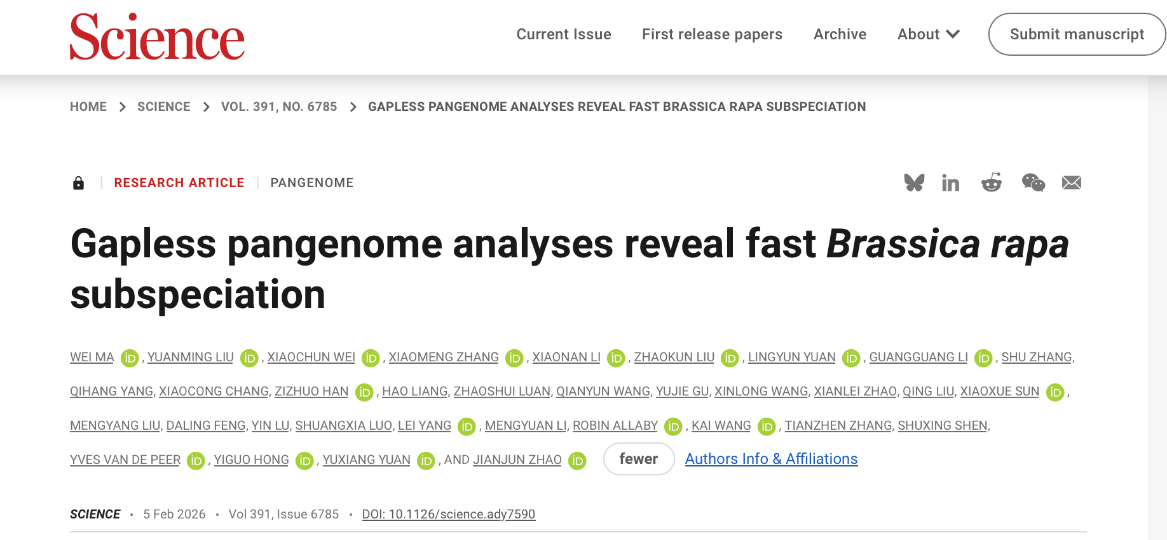This screenshot has height=540, width=1167.
Task: Open the Archive page
Action: click(840, 34)
